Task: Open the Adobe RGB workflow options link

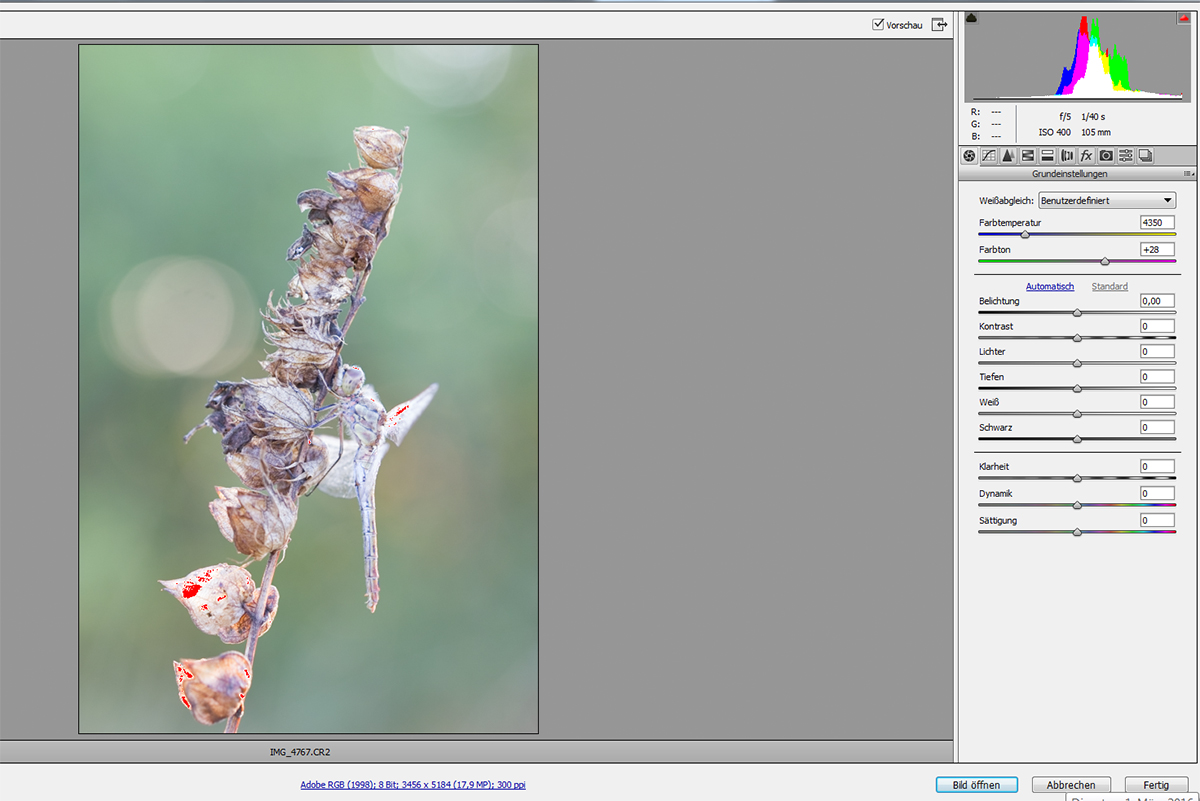Action: point(412,785)
